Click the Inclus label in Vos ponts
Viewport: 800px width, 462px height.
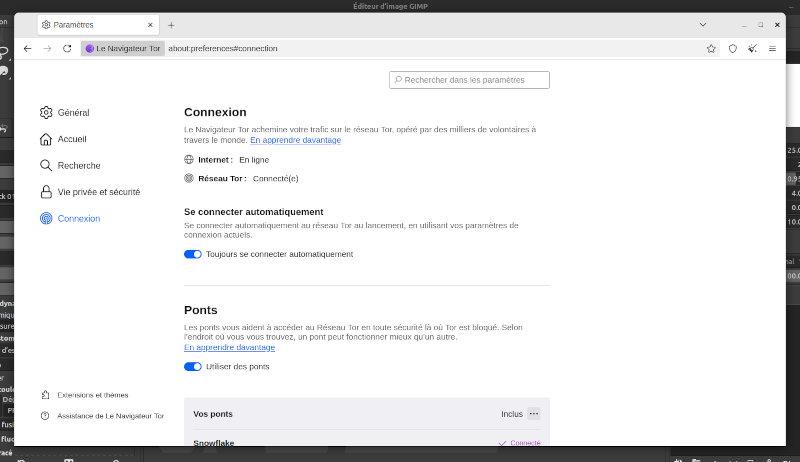[512, 414]
